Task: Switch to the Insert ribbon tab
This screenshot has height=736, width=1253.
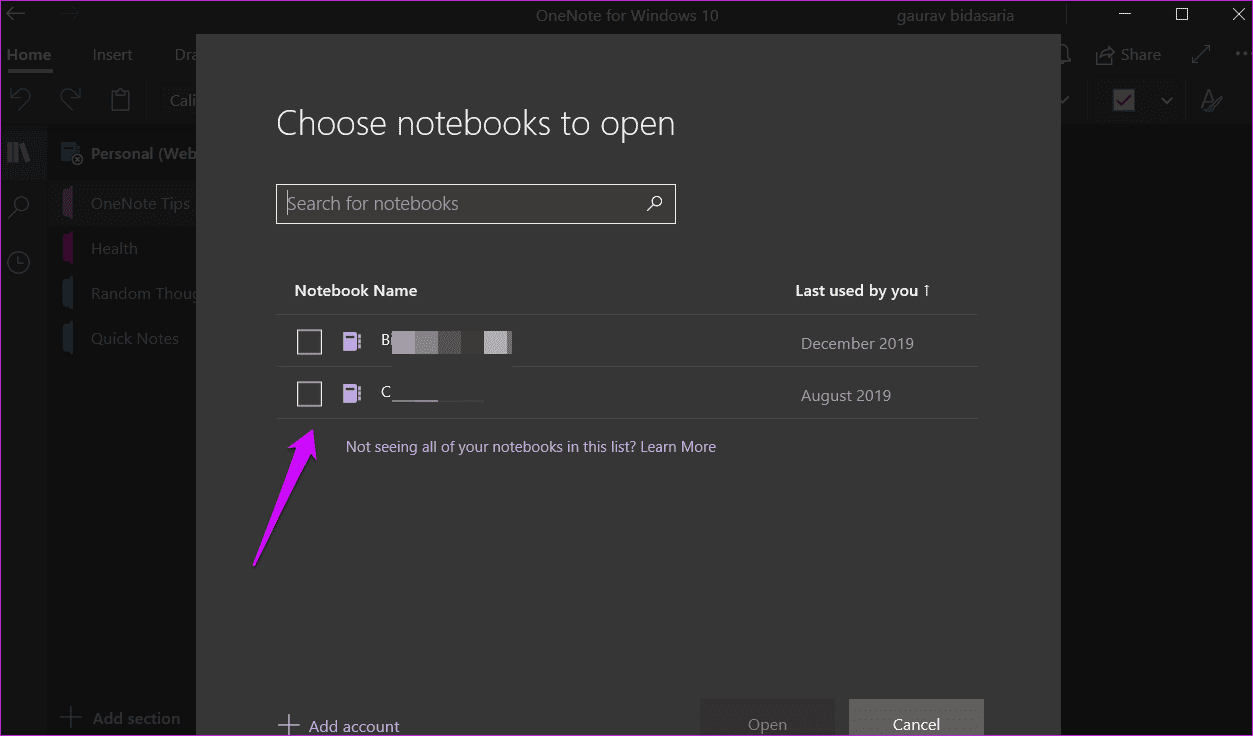Action: (x=113, y=55)
